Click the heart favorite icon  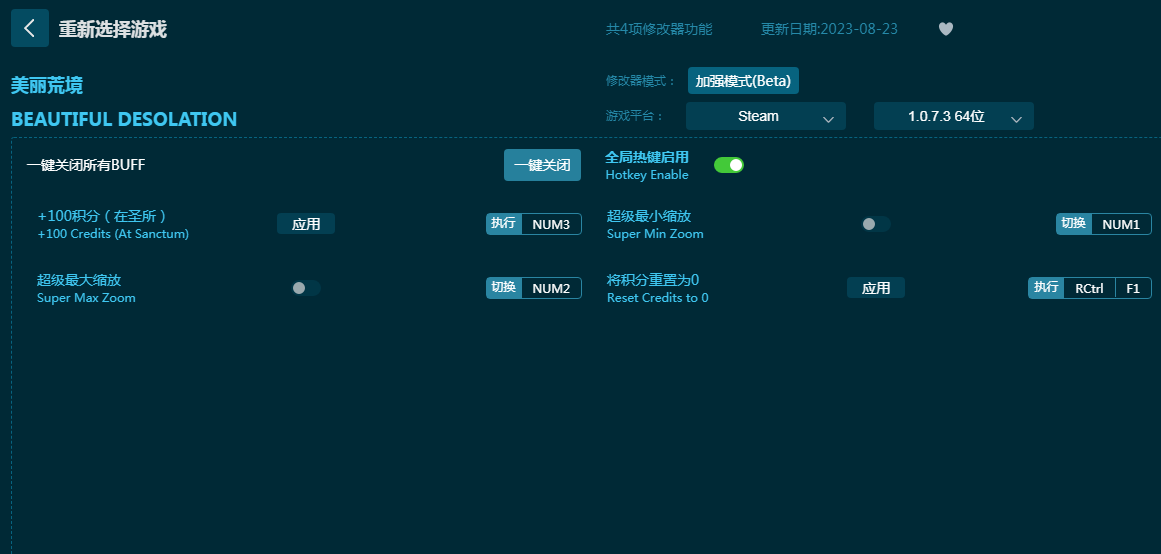click(946, 29)
